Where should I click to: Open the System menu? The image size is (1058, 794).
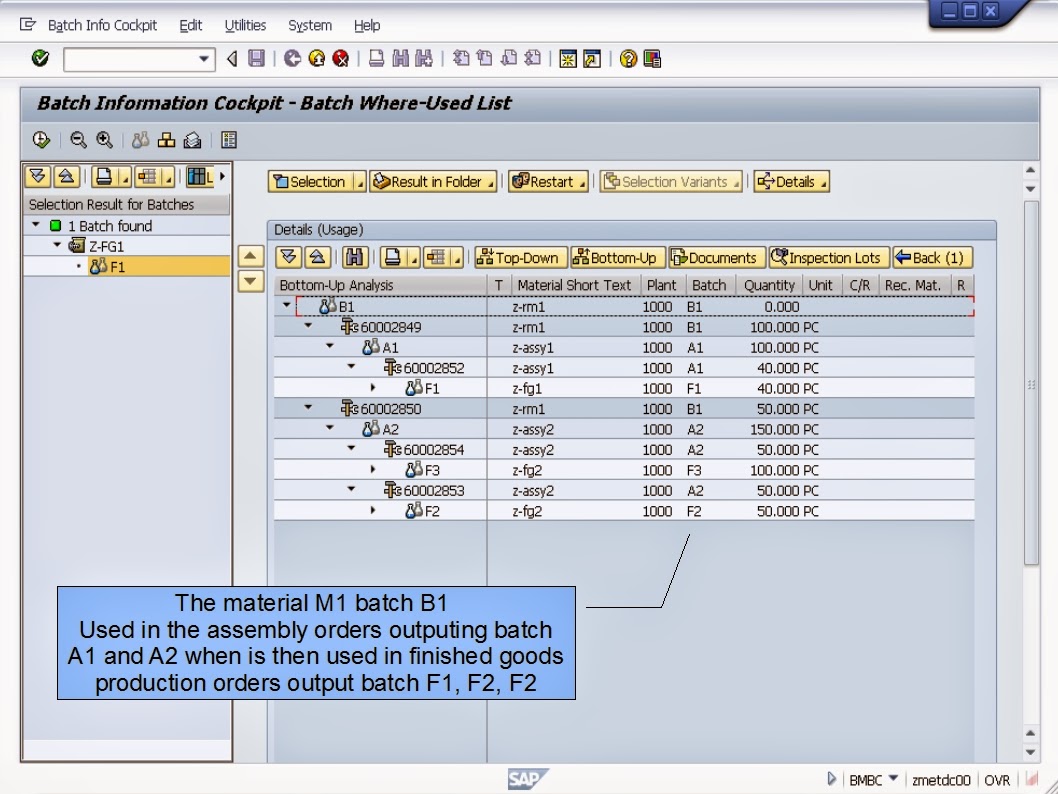pyautogui.click(x=310, y=25)
